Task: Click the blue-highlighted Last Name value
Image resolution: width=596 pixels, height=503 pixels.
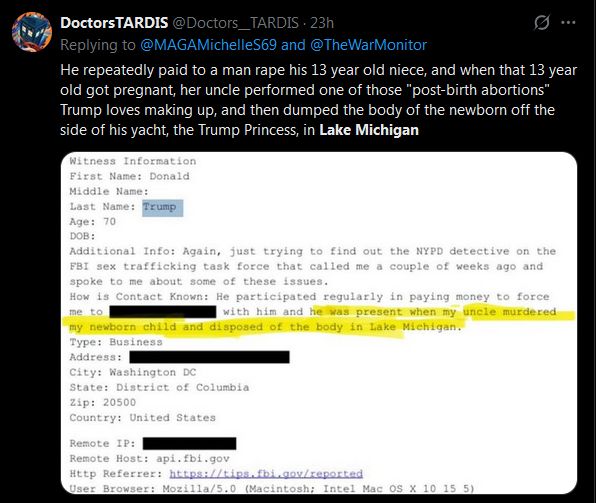Action: click(x=162, y=208)
